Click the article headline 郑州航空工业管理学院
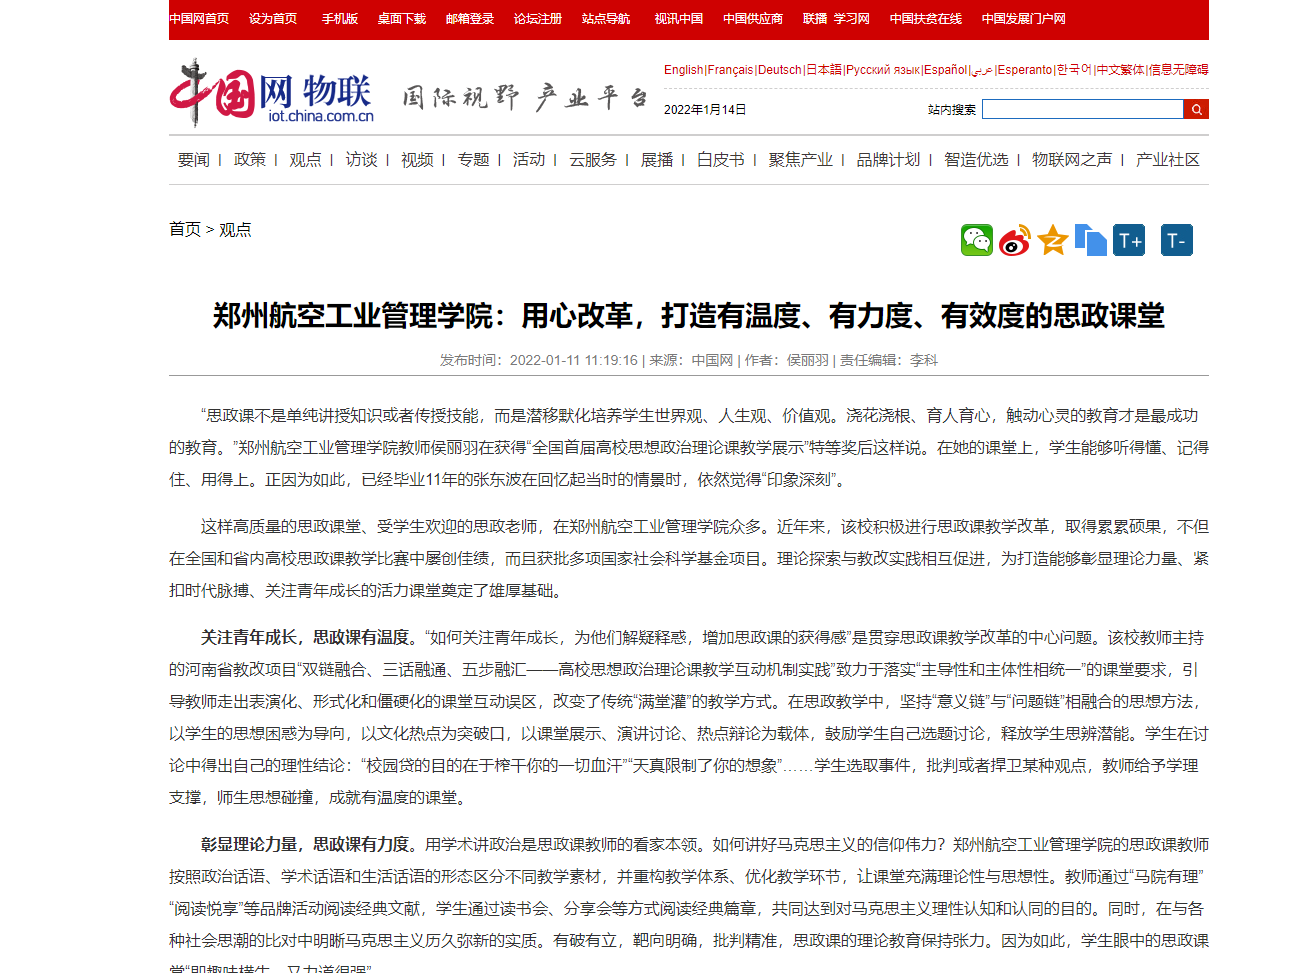This screenshot has height=974, width=1293. coord(689,316)
